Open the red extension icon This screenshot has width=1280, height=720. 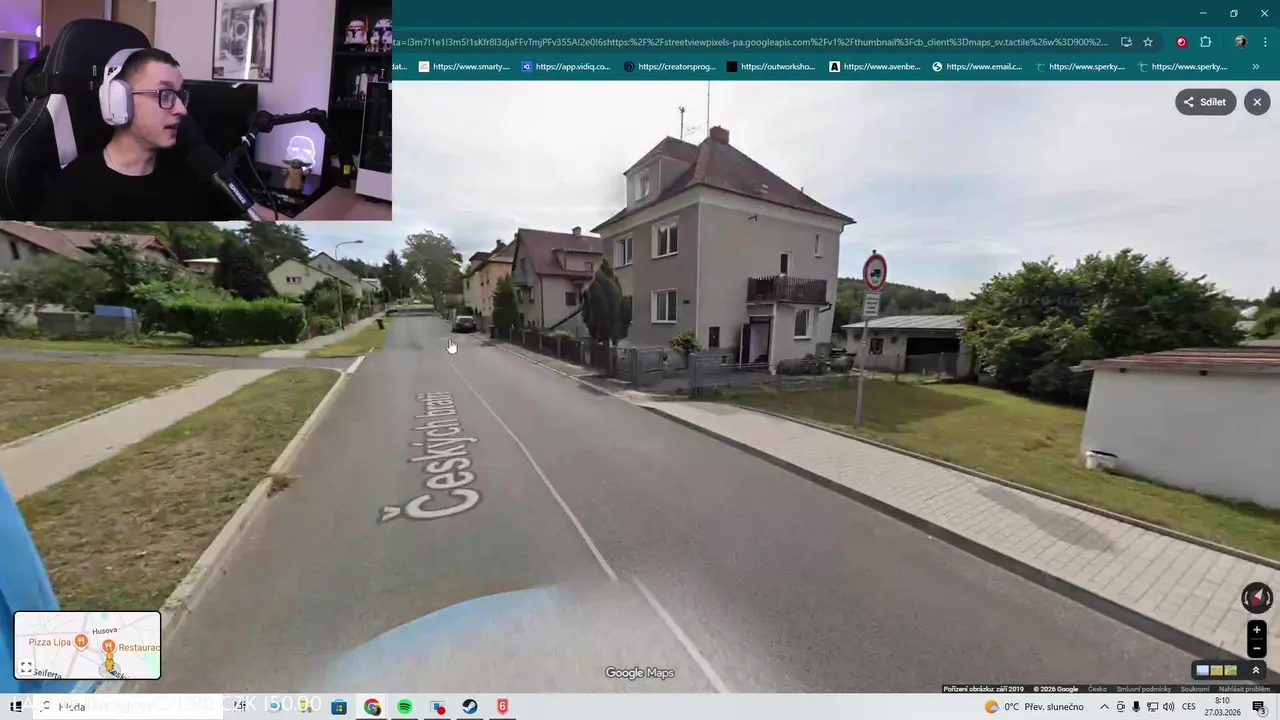1181,42
